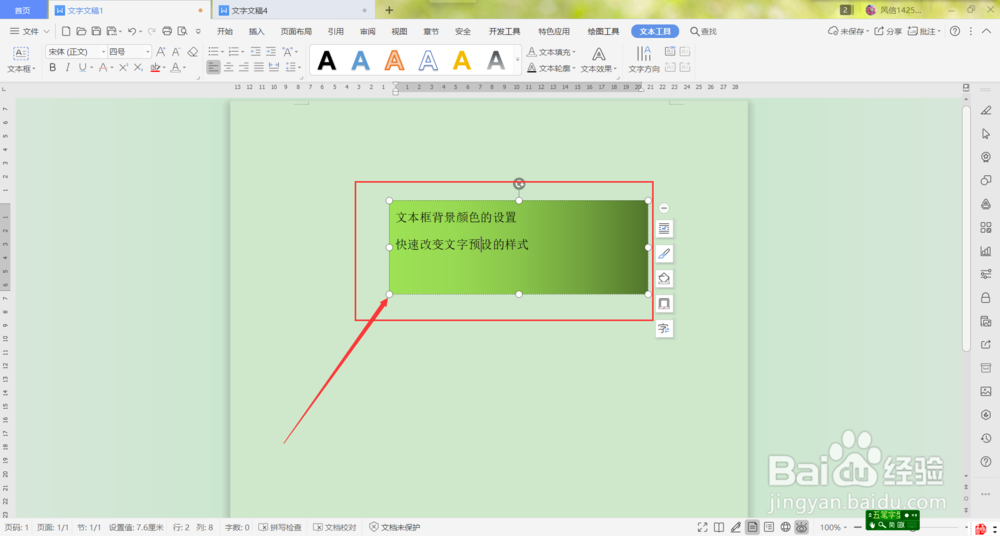Open a file using the folder icon
Screen dimensions: 1000x536
(81, 31)
